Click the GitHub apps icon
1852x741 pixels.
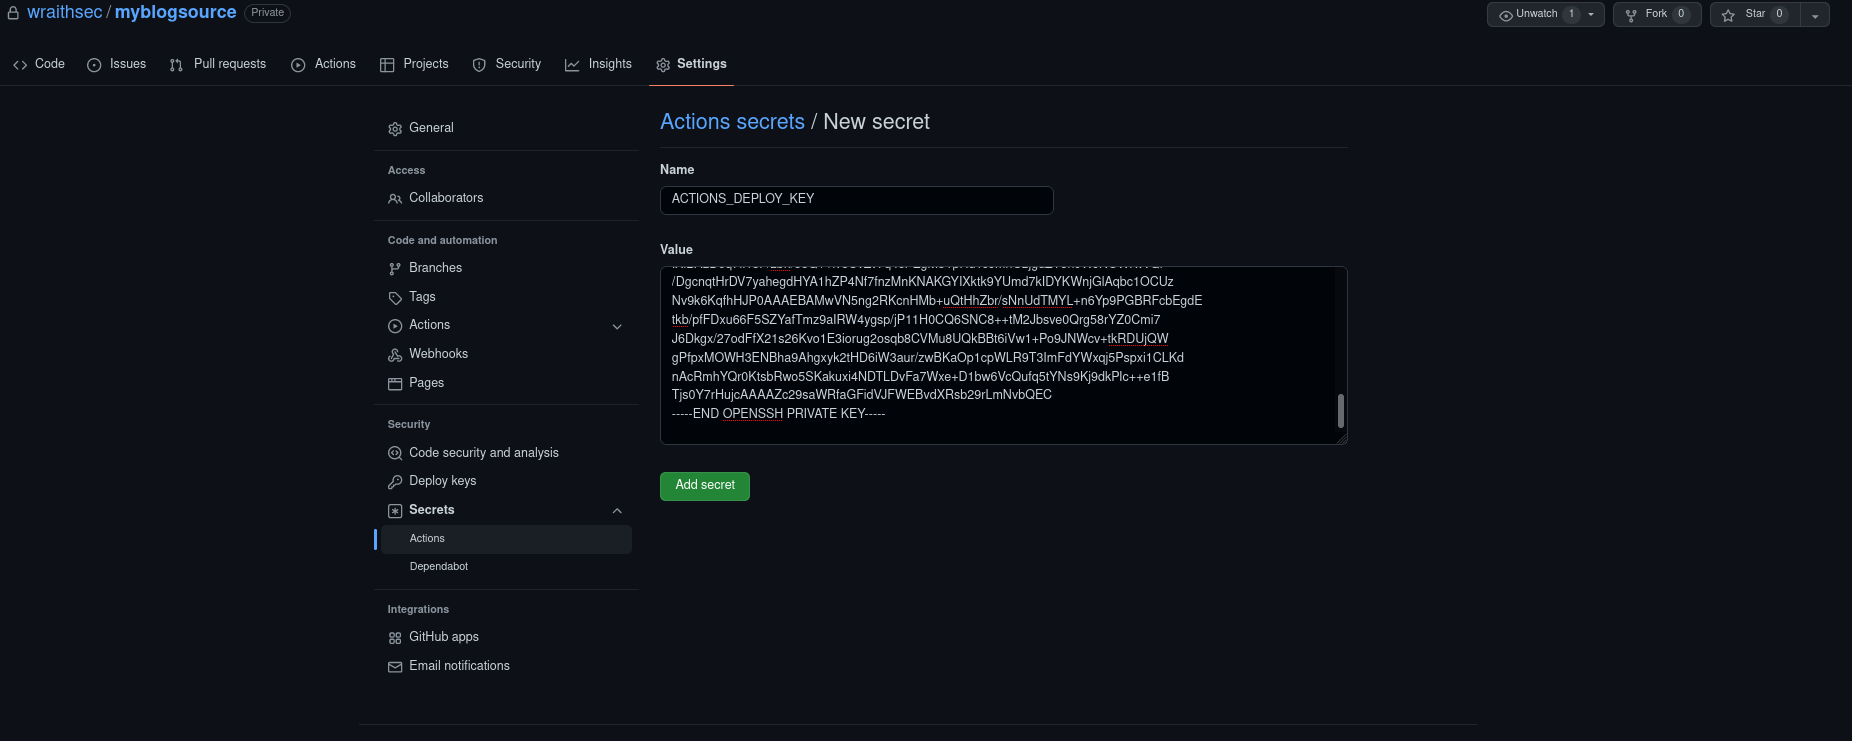point(395,638)
